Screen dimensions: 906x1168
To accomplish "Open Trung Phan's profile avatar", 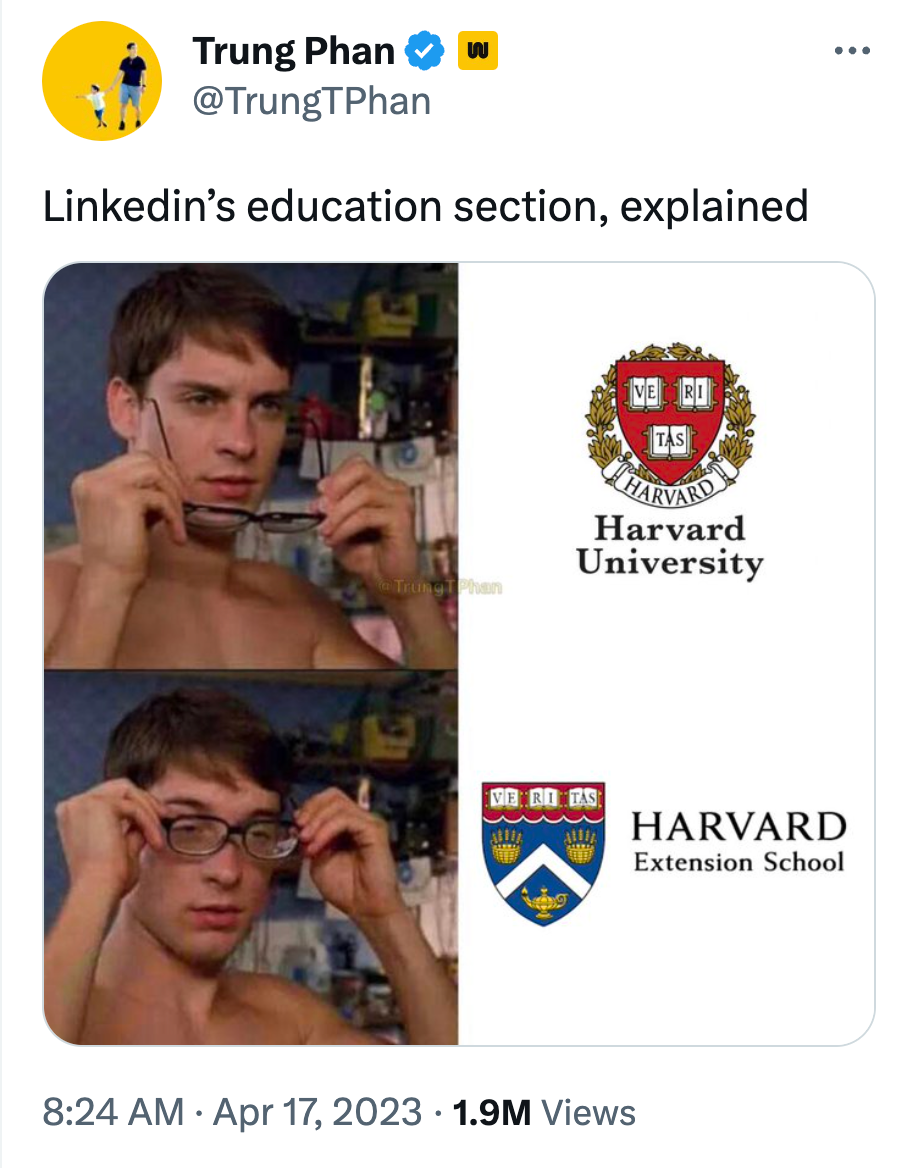I will (x=102, y=81).
